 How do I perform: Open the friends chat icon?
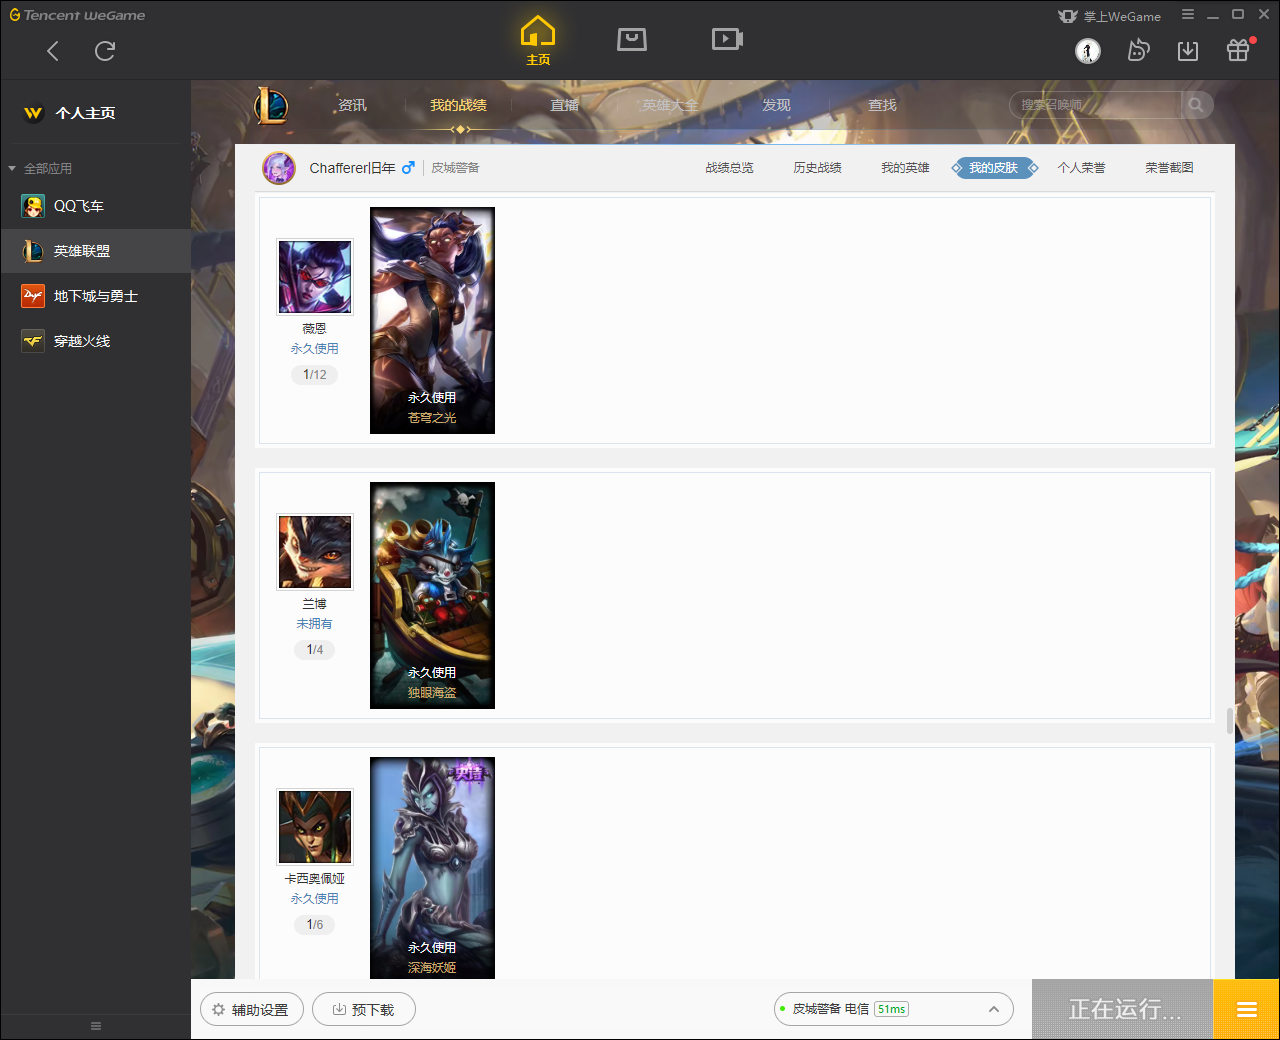point(1138,50)
